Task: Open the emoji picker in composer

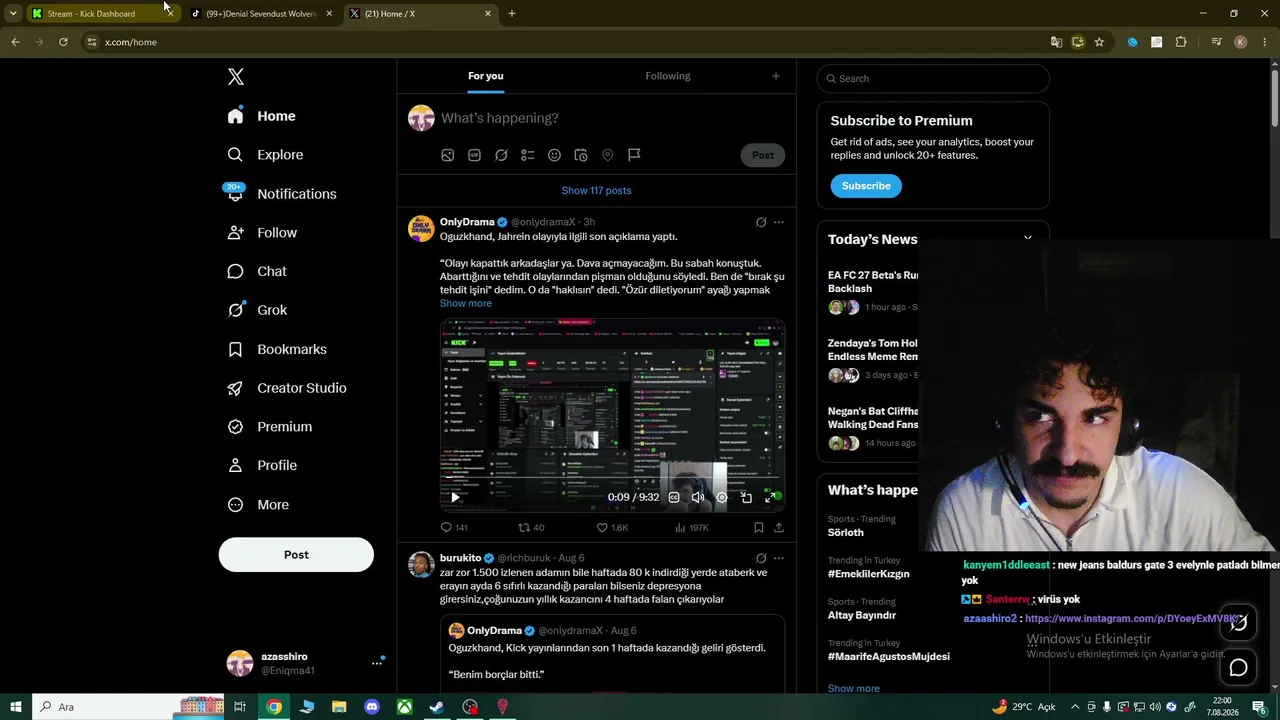Action: [x=554, y=155]
